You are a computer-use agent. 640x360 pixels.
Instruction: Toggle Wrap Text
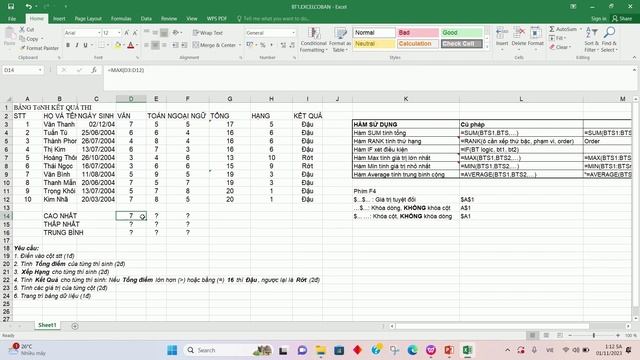click(x=208, y=33)
